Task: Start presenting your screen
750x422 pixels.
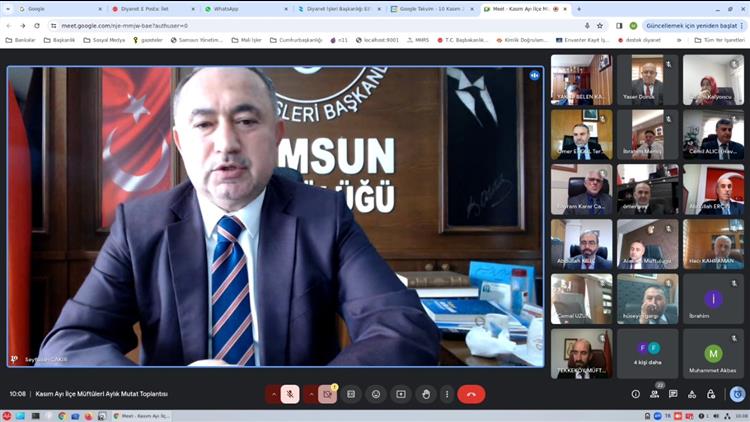Action: pyautogui.click(x=401, y=394)
